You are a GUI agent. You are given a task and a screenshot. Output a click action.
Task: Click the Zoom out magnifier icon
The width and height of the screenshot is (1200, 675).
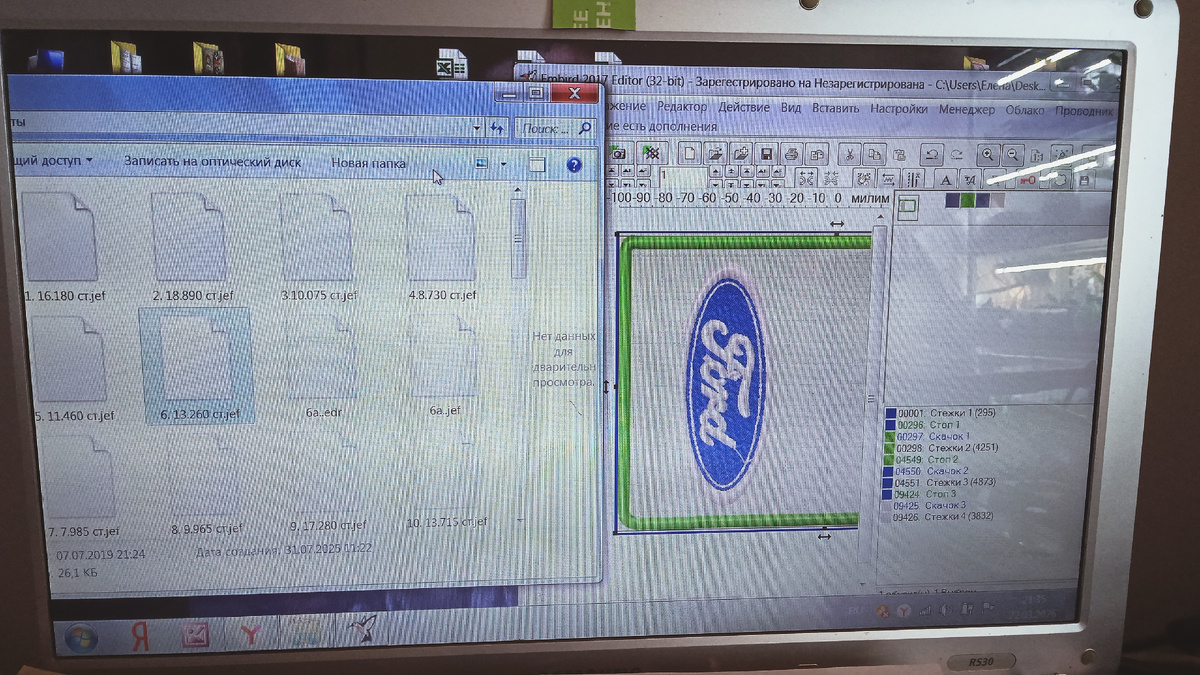click(1013, 154)
